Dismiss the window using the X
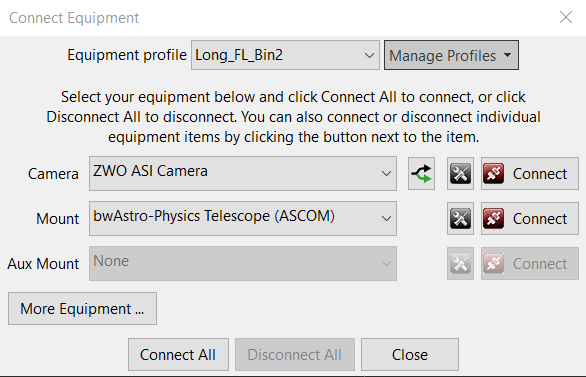This screenshot has height=377, width=586. tap(566, 17)
